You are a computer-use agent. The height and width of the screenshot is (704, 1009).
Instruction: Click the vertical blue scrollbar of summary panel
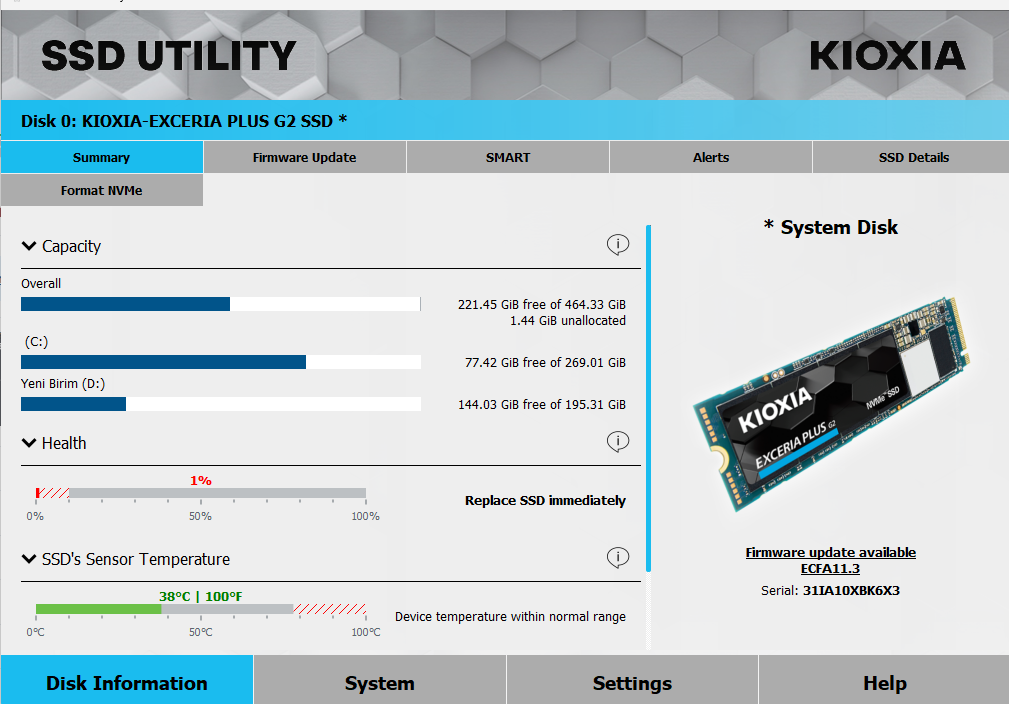[x=648, y=398]
